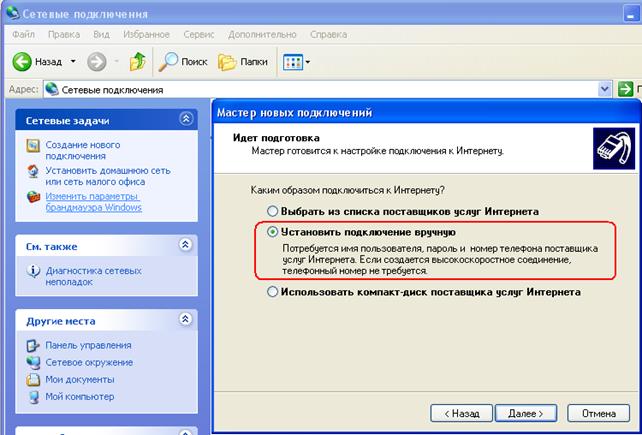Image resolution: width=642 pixels, height=435 pixels.
Task: Click the Views icon in toolbar
Action: click(293, 62)
